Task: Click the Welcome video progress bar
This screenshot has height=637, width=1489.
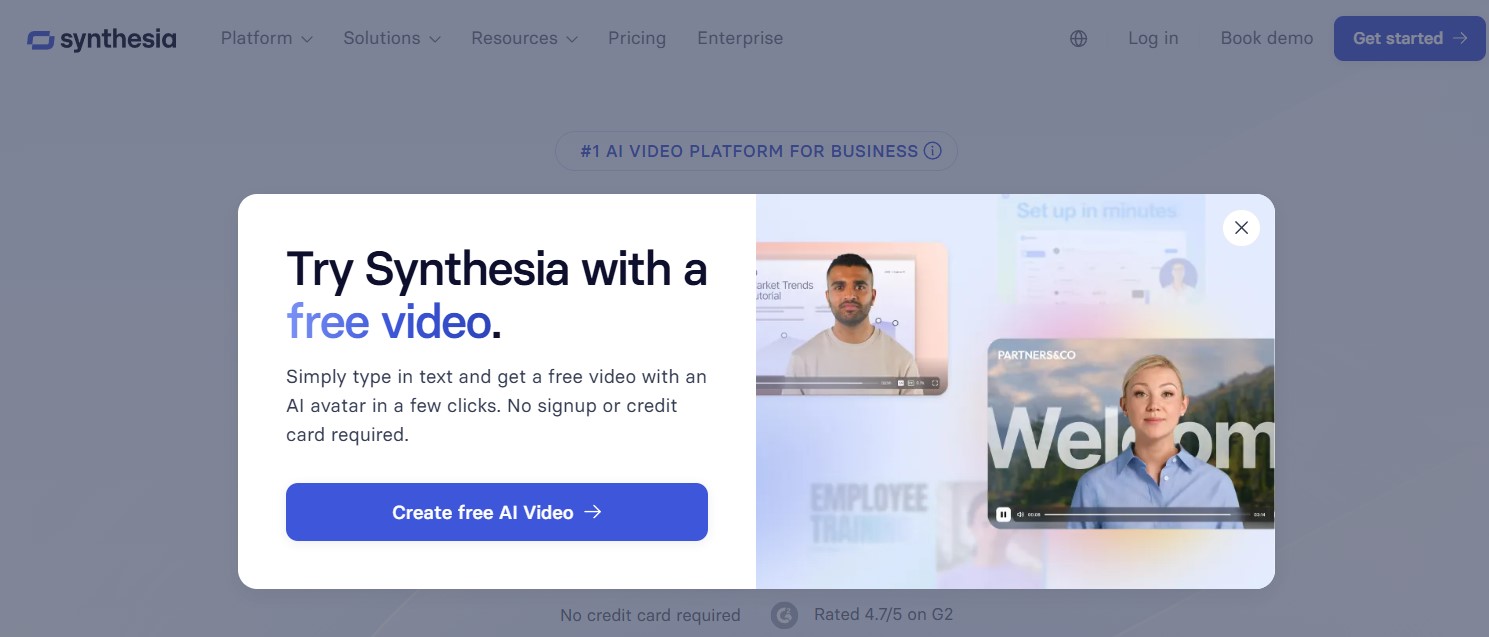Action: pos(1146,514)
